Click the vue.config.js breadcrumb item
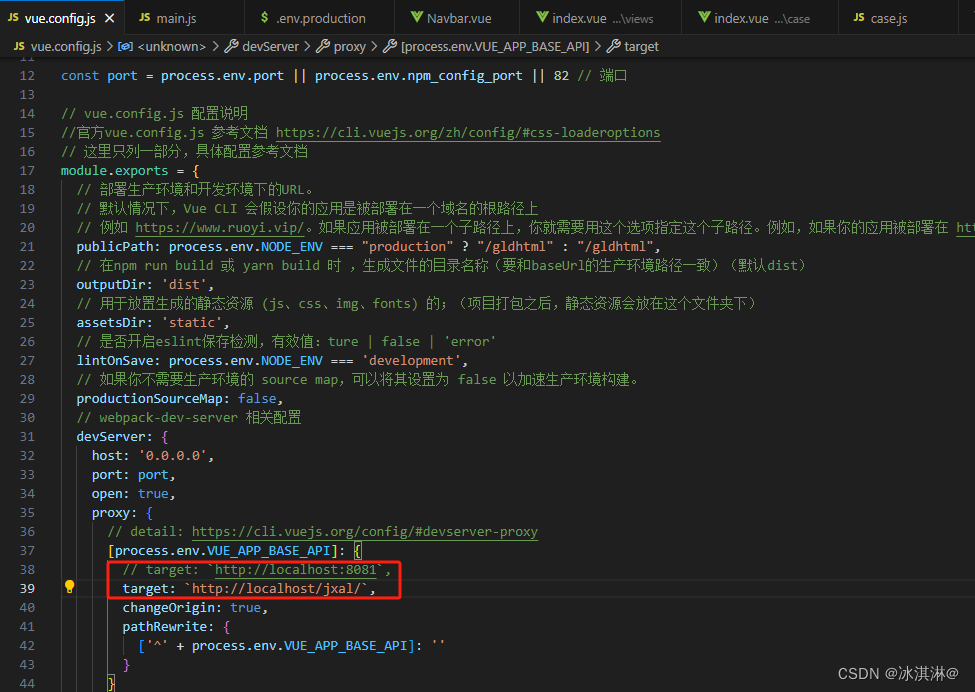Image resolution: width=975 pixels, height=692 pixels. pyautogui.click(x=66, y=47)
